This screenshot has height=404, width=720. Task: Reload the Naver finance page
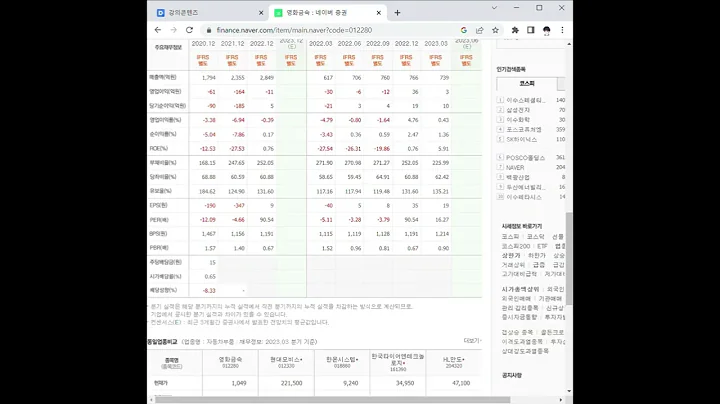[189, 30]
